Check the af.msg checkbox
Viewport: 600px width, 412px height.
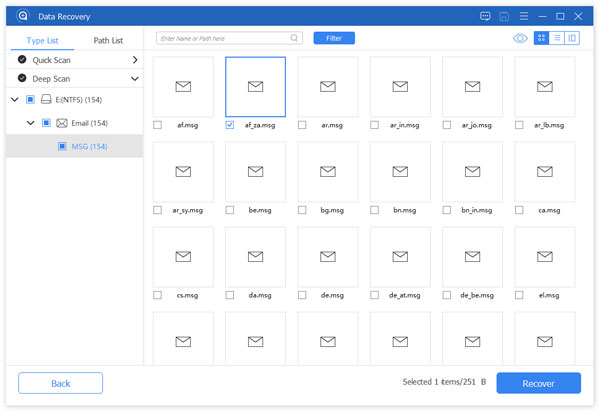click(157, 125)
